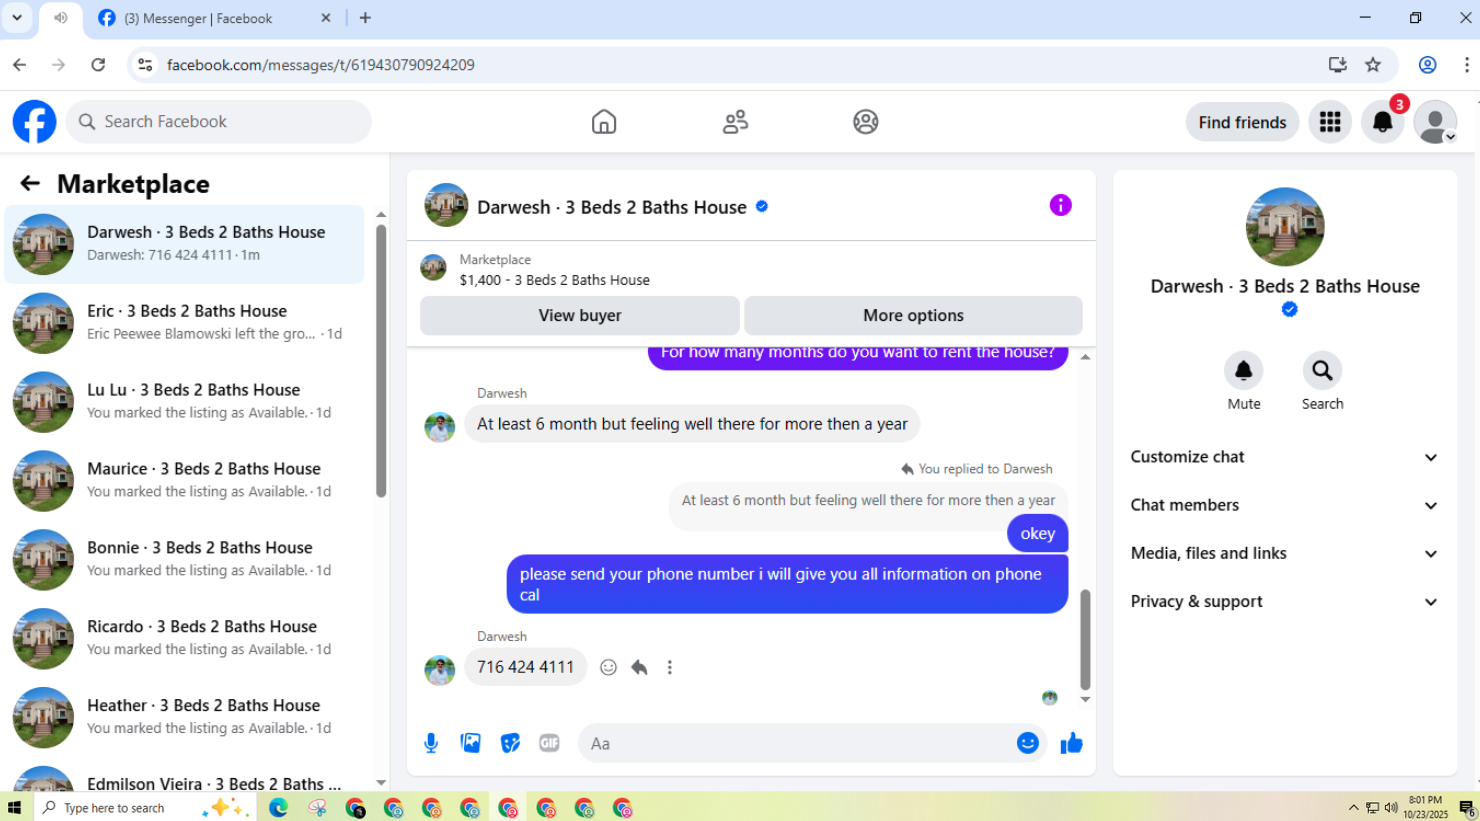
Task: Open Ricardo conversation in the list
Action: pos(185,638)
